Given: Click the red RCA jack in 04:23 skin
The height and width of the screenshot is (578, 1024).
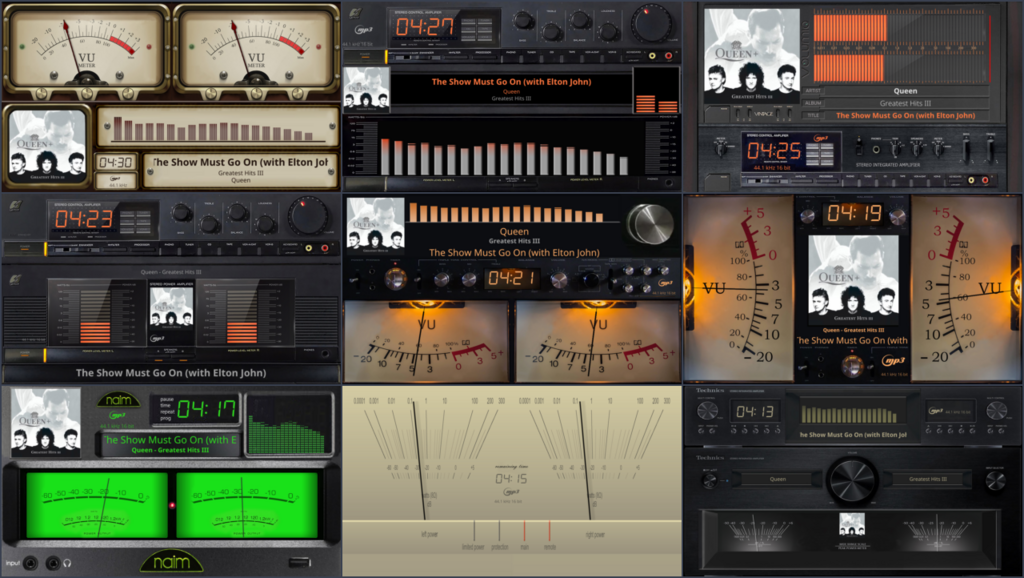Looking at the screenshot, I should [325, 248].
